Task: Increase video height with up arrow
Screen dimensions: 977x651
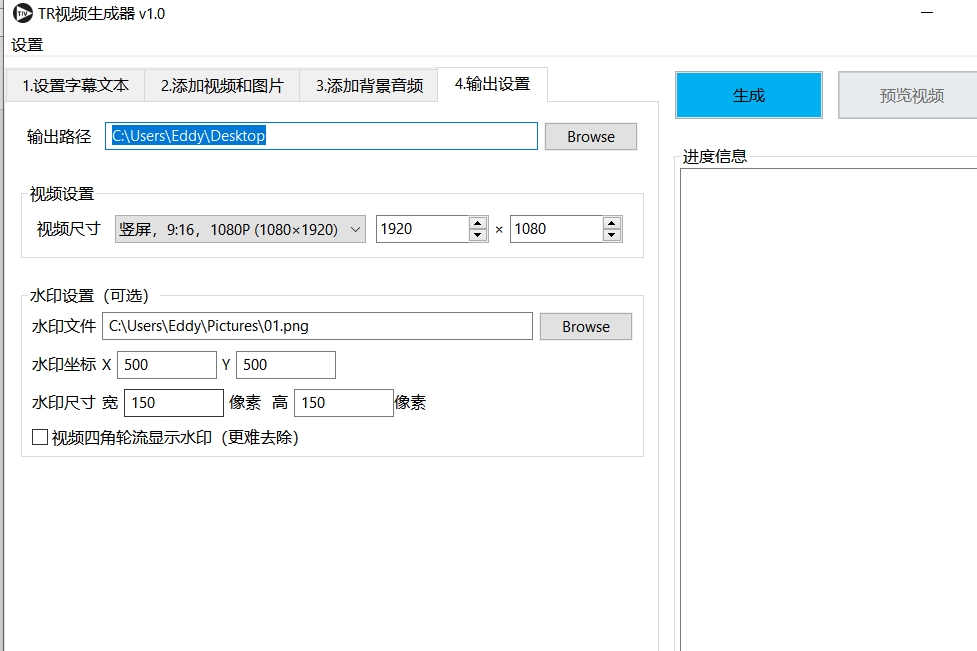Action: point(612,223)
